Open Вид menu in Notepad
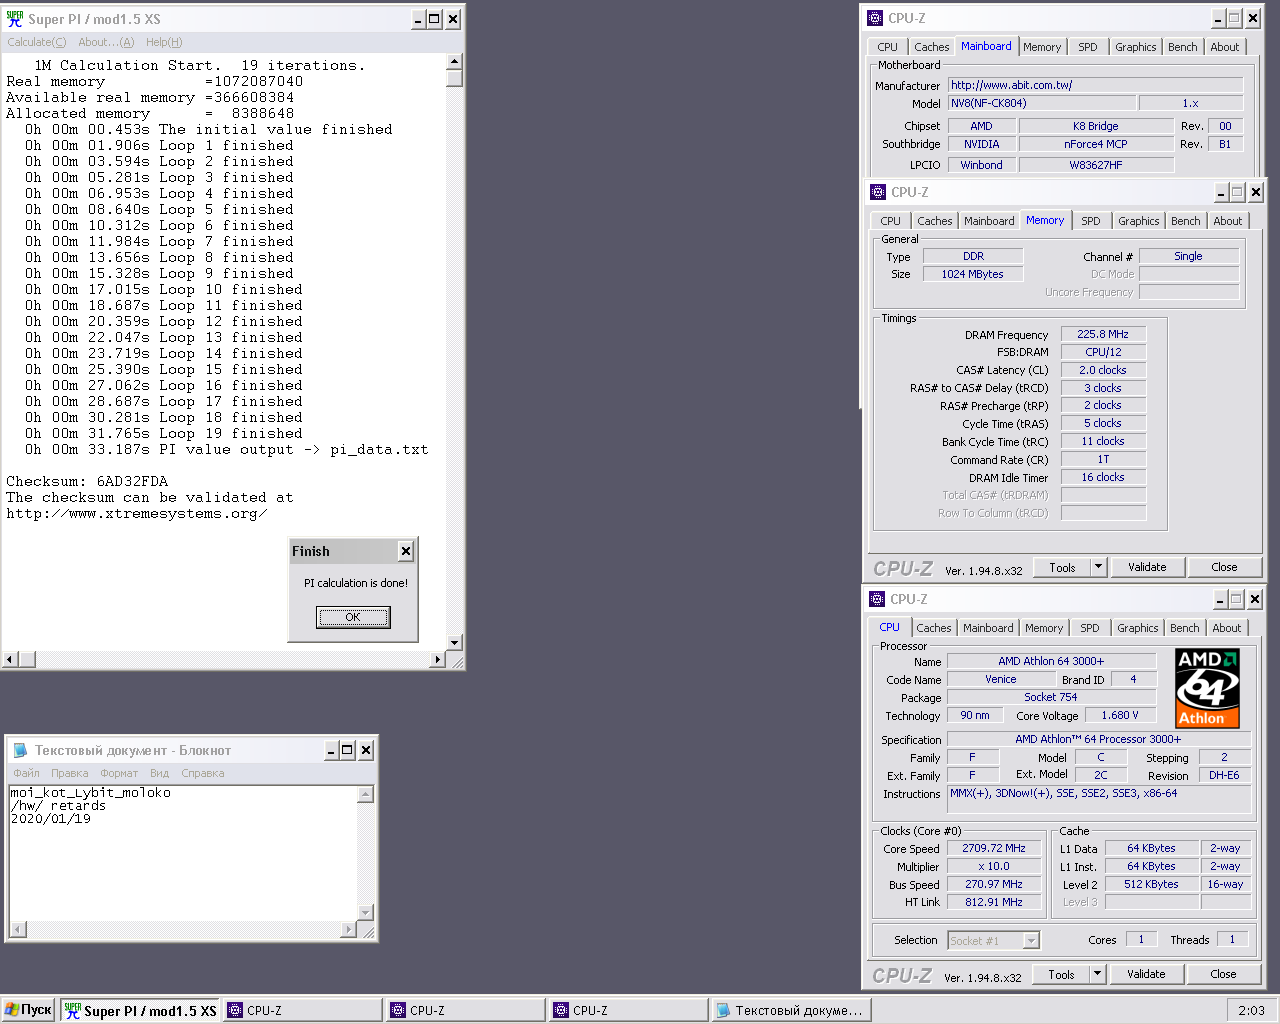Viewport: 1280px width, 1024px height. pos(160,773)
